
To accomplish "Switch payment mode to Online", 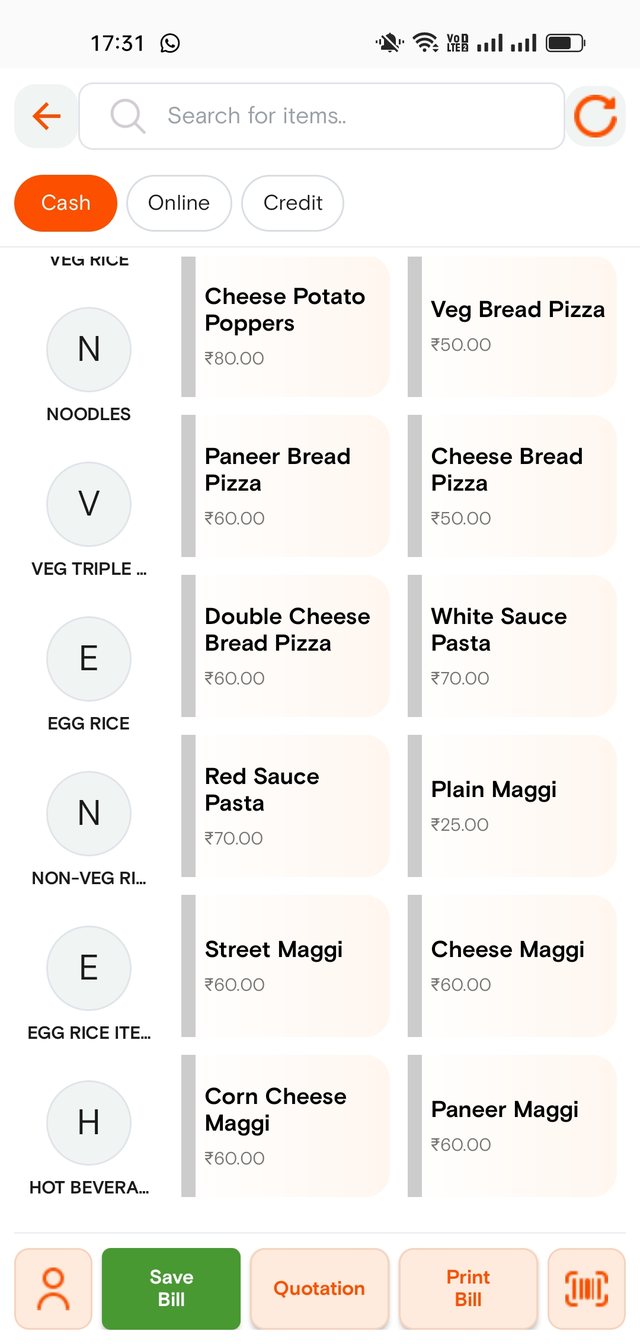I will 179,203.
